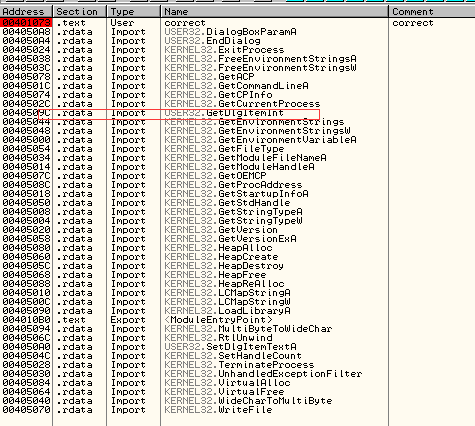Click the 'User' type cell

[122, 23]
